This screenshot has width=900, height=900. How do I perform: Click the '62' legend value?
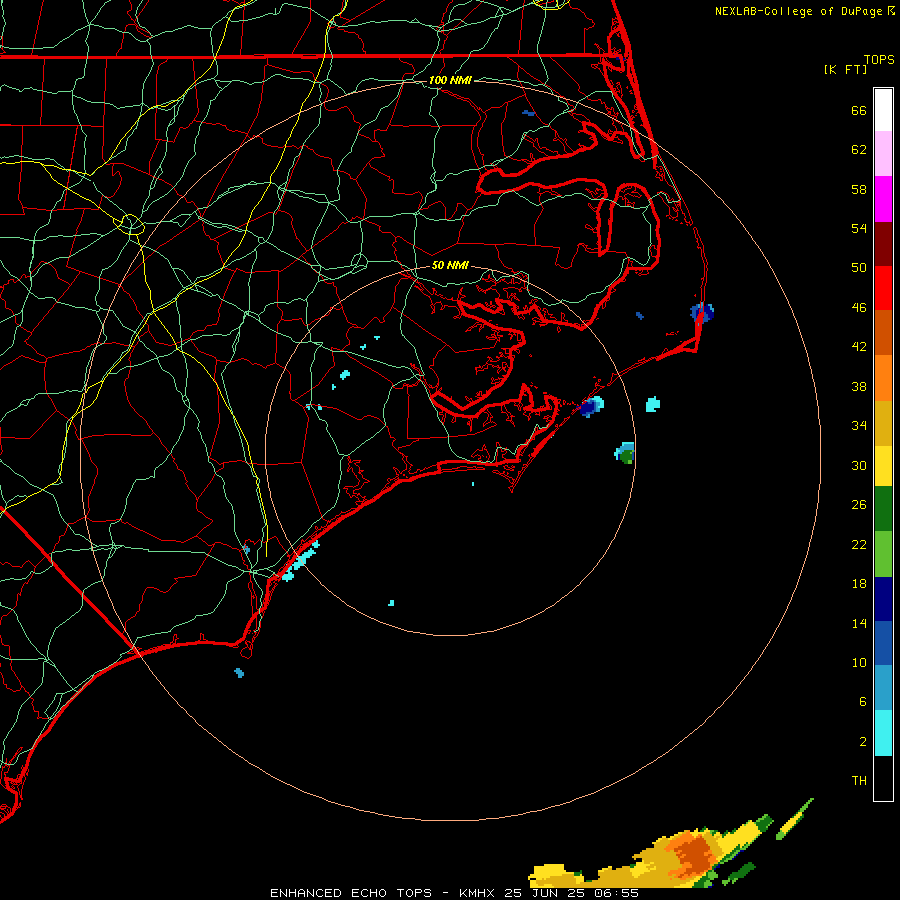pyautogui.click(x=859, y=150)
